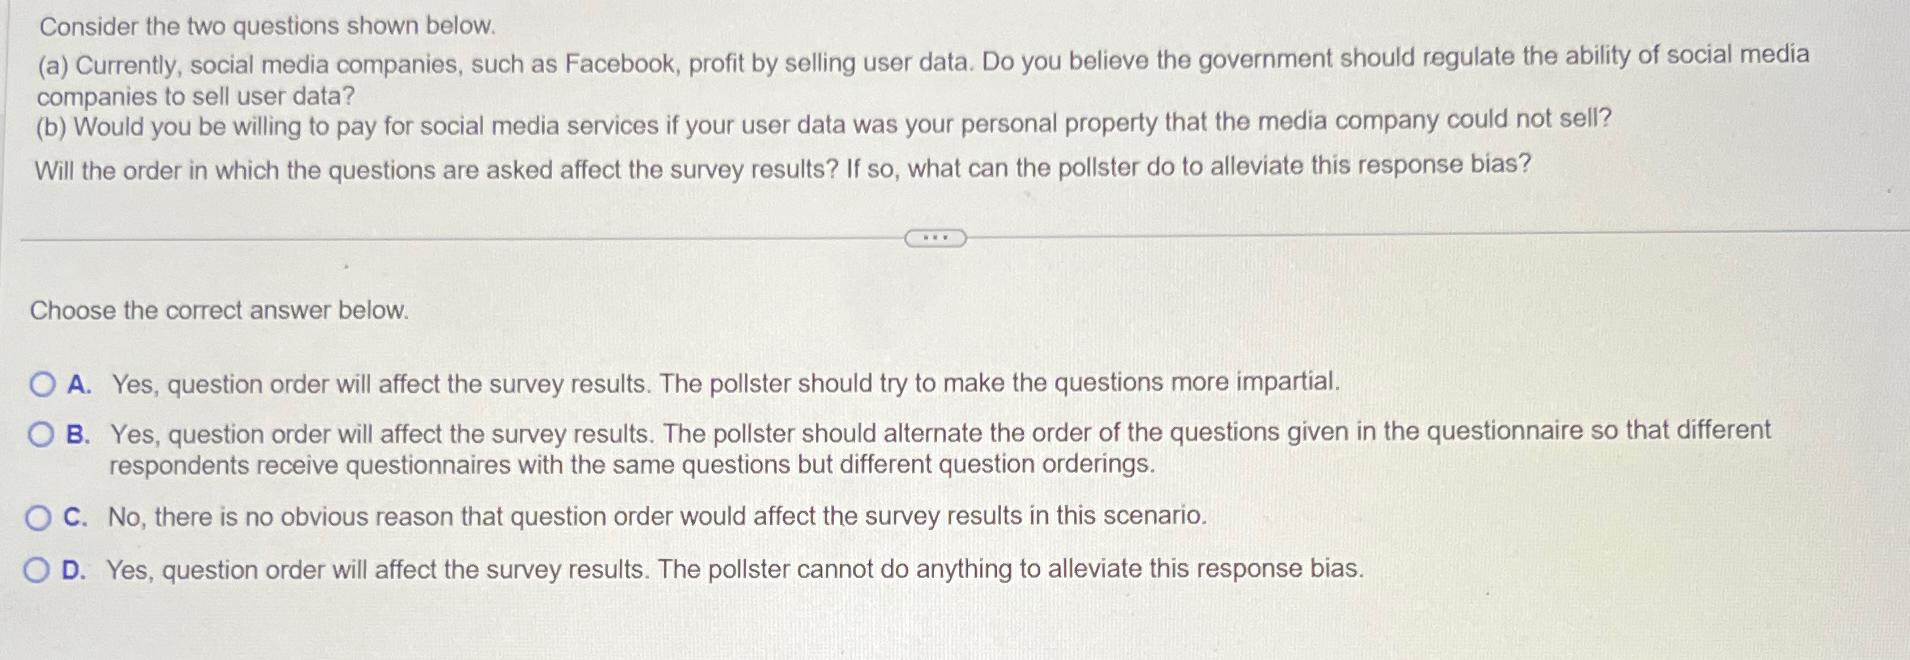This screenshot has height=660, width=1910.
Task: Click the text 'Choose the correct answer below'
Action: pyautogui.click(x=219, y=310)
